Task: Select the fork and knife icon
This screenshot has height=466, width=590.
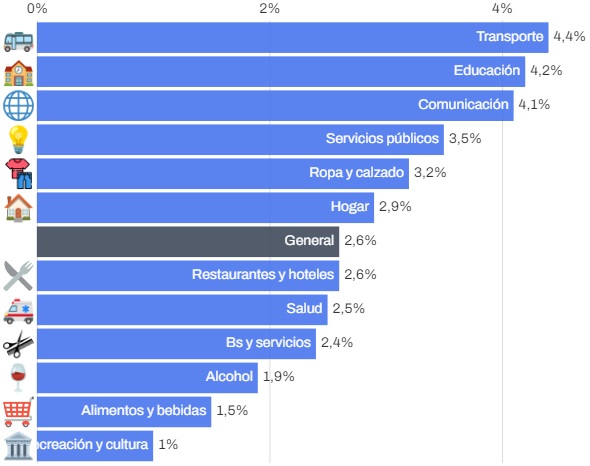Action: point(18,276)
